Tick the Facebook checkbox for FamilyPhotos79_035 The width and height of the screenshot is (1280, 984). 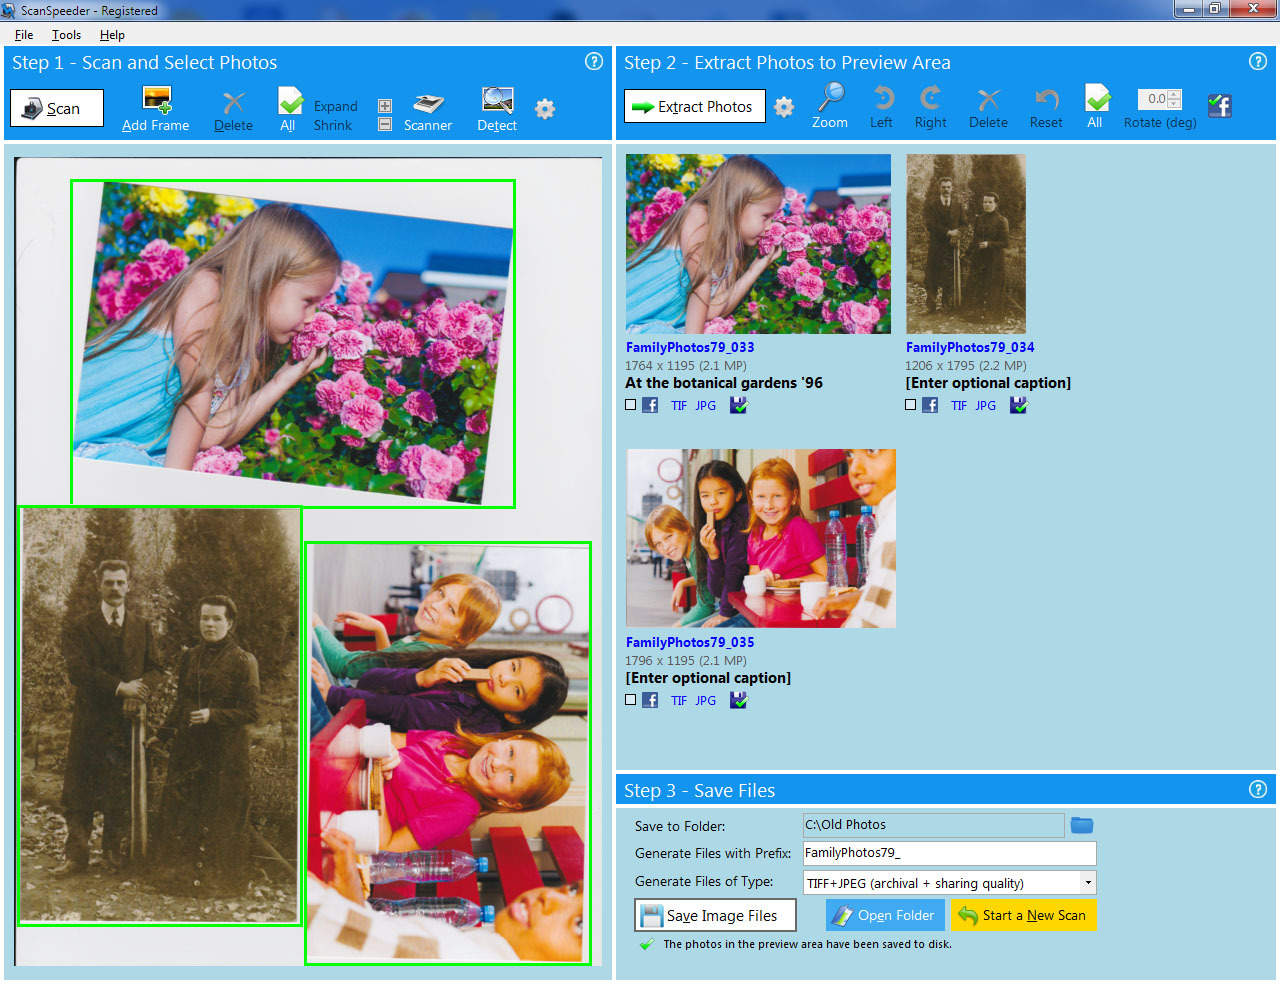click(x=631, y=700)
